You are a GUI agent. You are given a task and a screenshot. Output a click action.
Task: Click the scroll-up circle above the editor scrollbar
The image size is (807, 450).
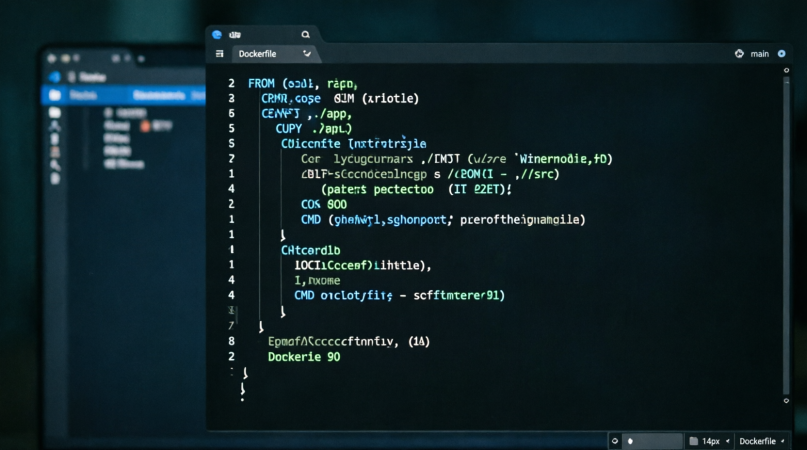click(x=786, y=70)
